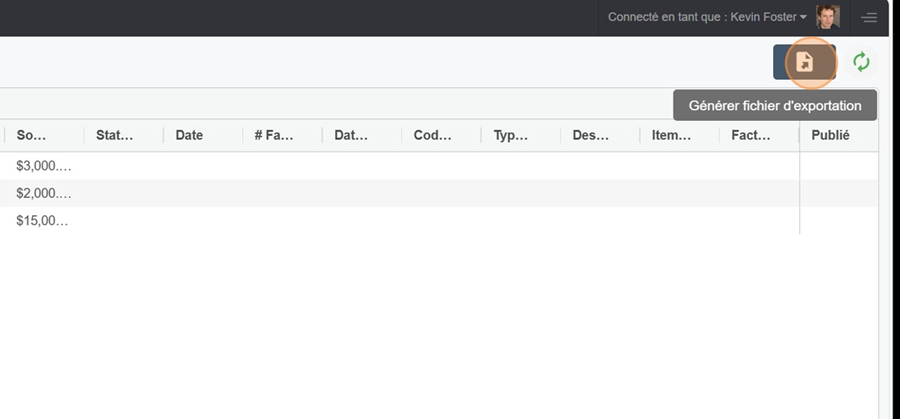Sort by the Date column header
900x419 pixels.
click(x=189, y=135)
